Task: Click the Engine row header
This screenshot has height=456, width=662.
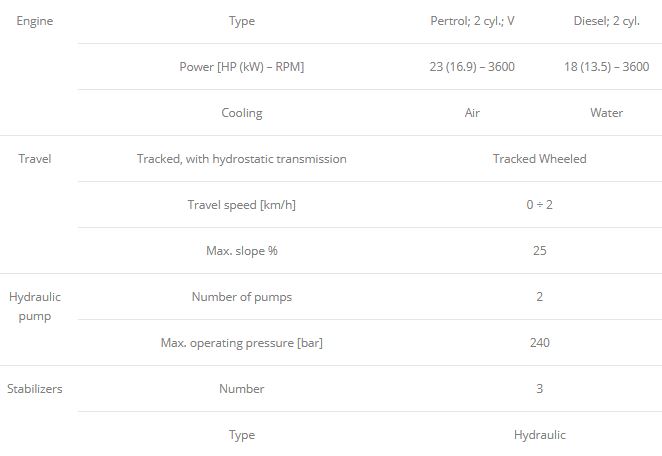Action: click(35, 21)
